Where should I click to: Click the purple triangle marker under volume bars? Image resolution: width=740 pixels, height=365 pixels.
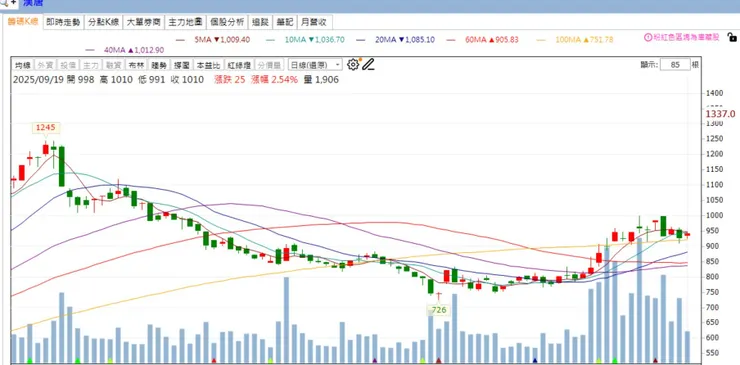coord(375,360)
